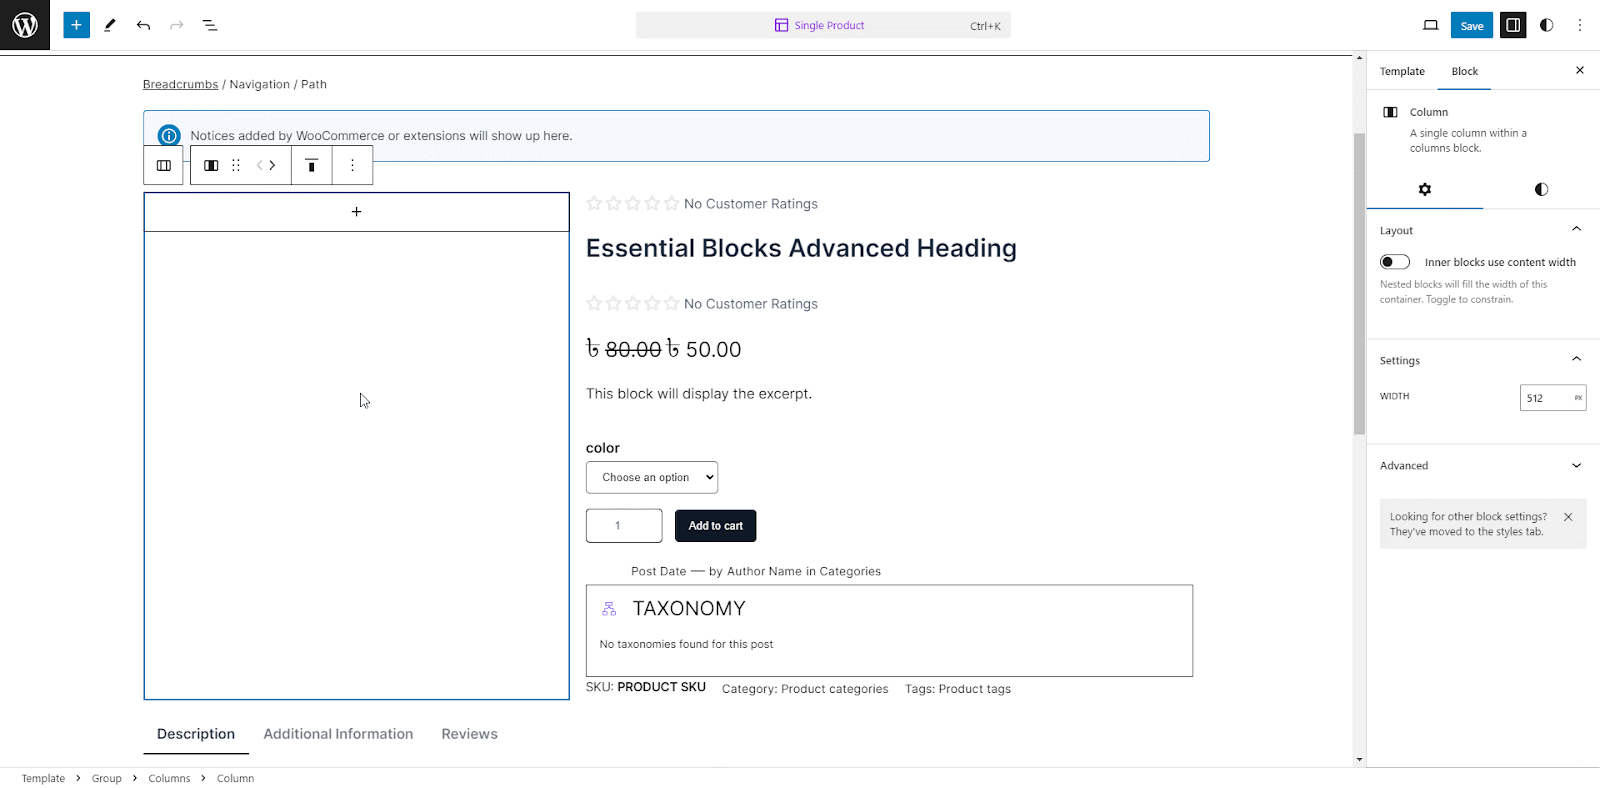Dismiss the block settings notice
Screen dimensions: 1600x788
[1568, 517]
